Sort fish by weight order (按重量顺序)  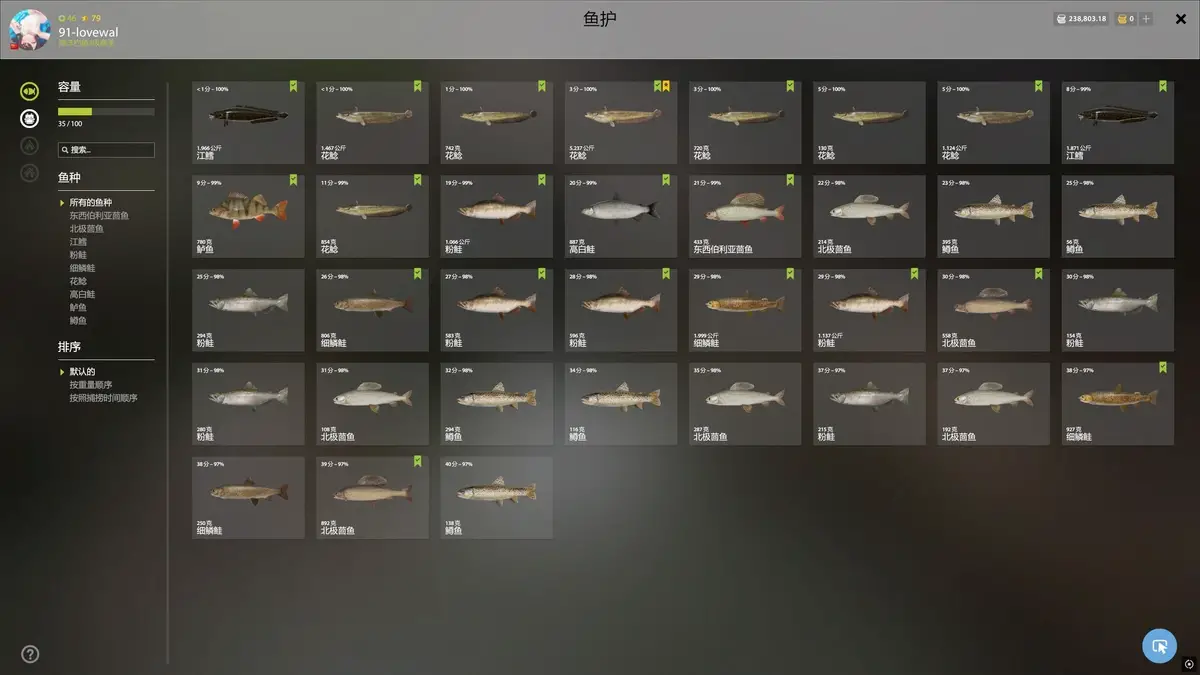coord(91,385)
